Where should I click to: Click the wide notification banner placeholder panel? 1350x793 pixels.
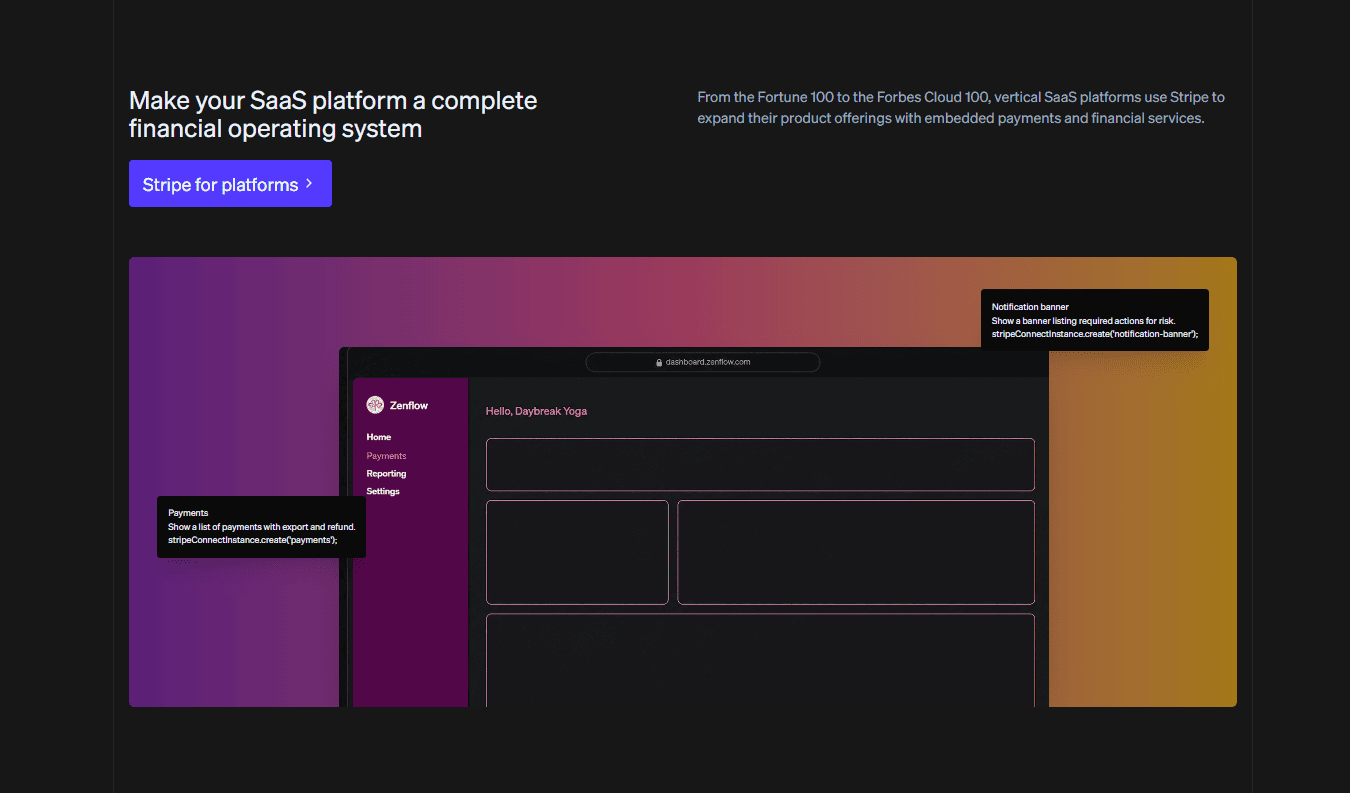[x=760, y=464]
